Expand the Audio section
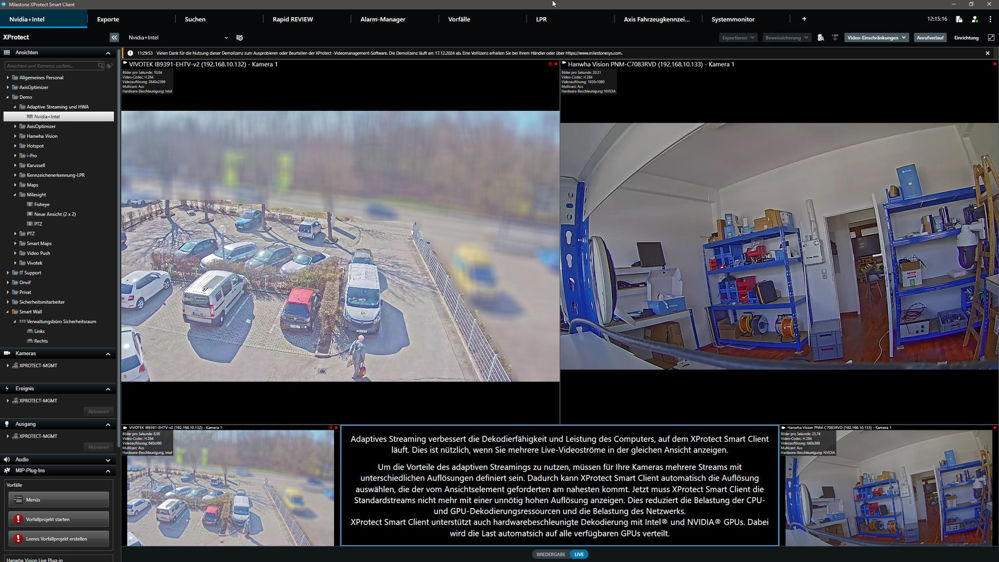Screen dimensions: 999x562 [x=108, y=460]
